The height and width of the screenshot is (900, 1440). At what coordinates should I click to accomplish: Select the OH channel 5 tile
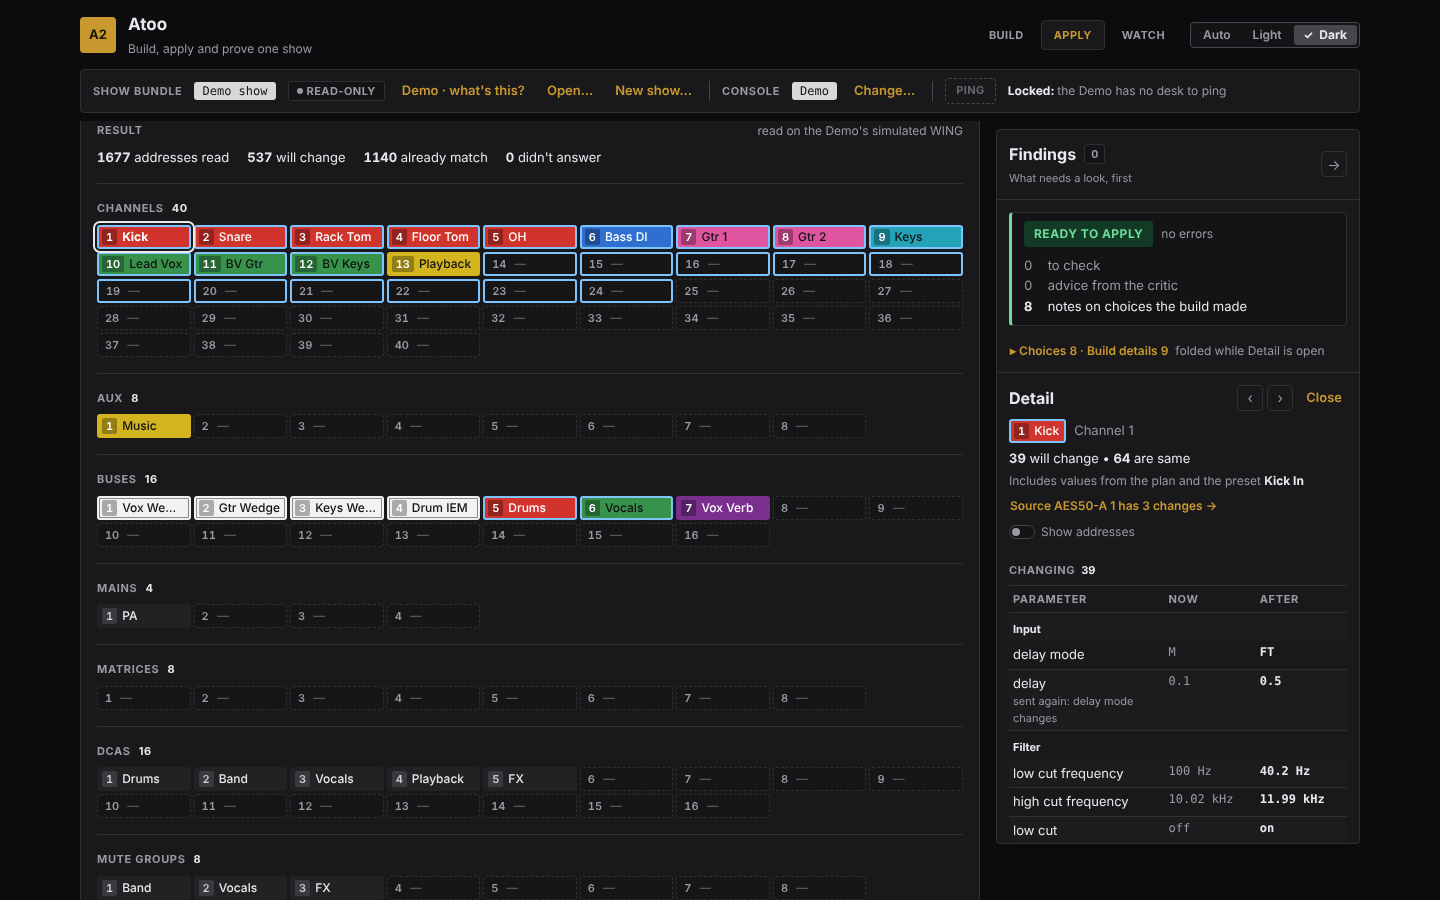click(530, 237)
